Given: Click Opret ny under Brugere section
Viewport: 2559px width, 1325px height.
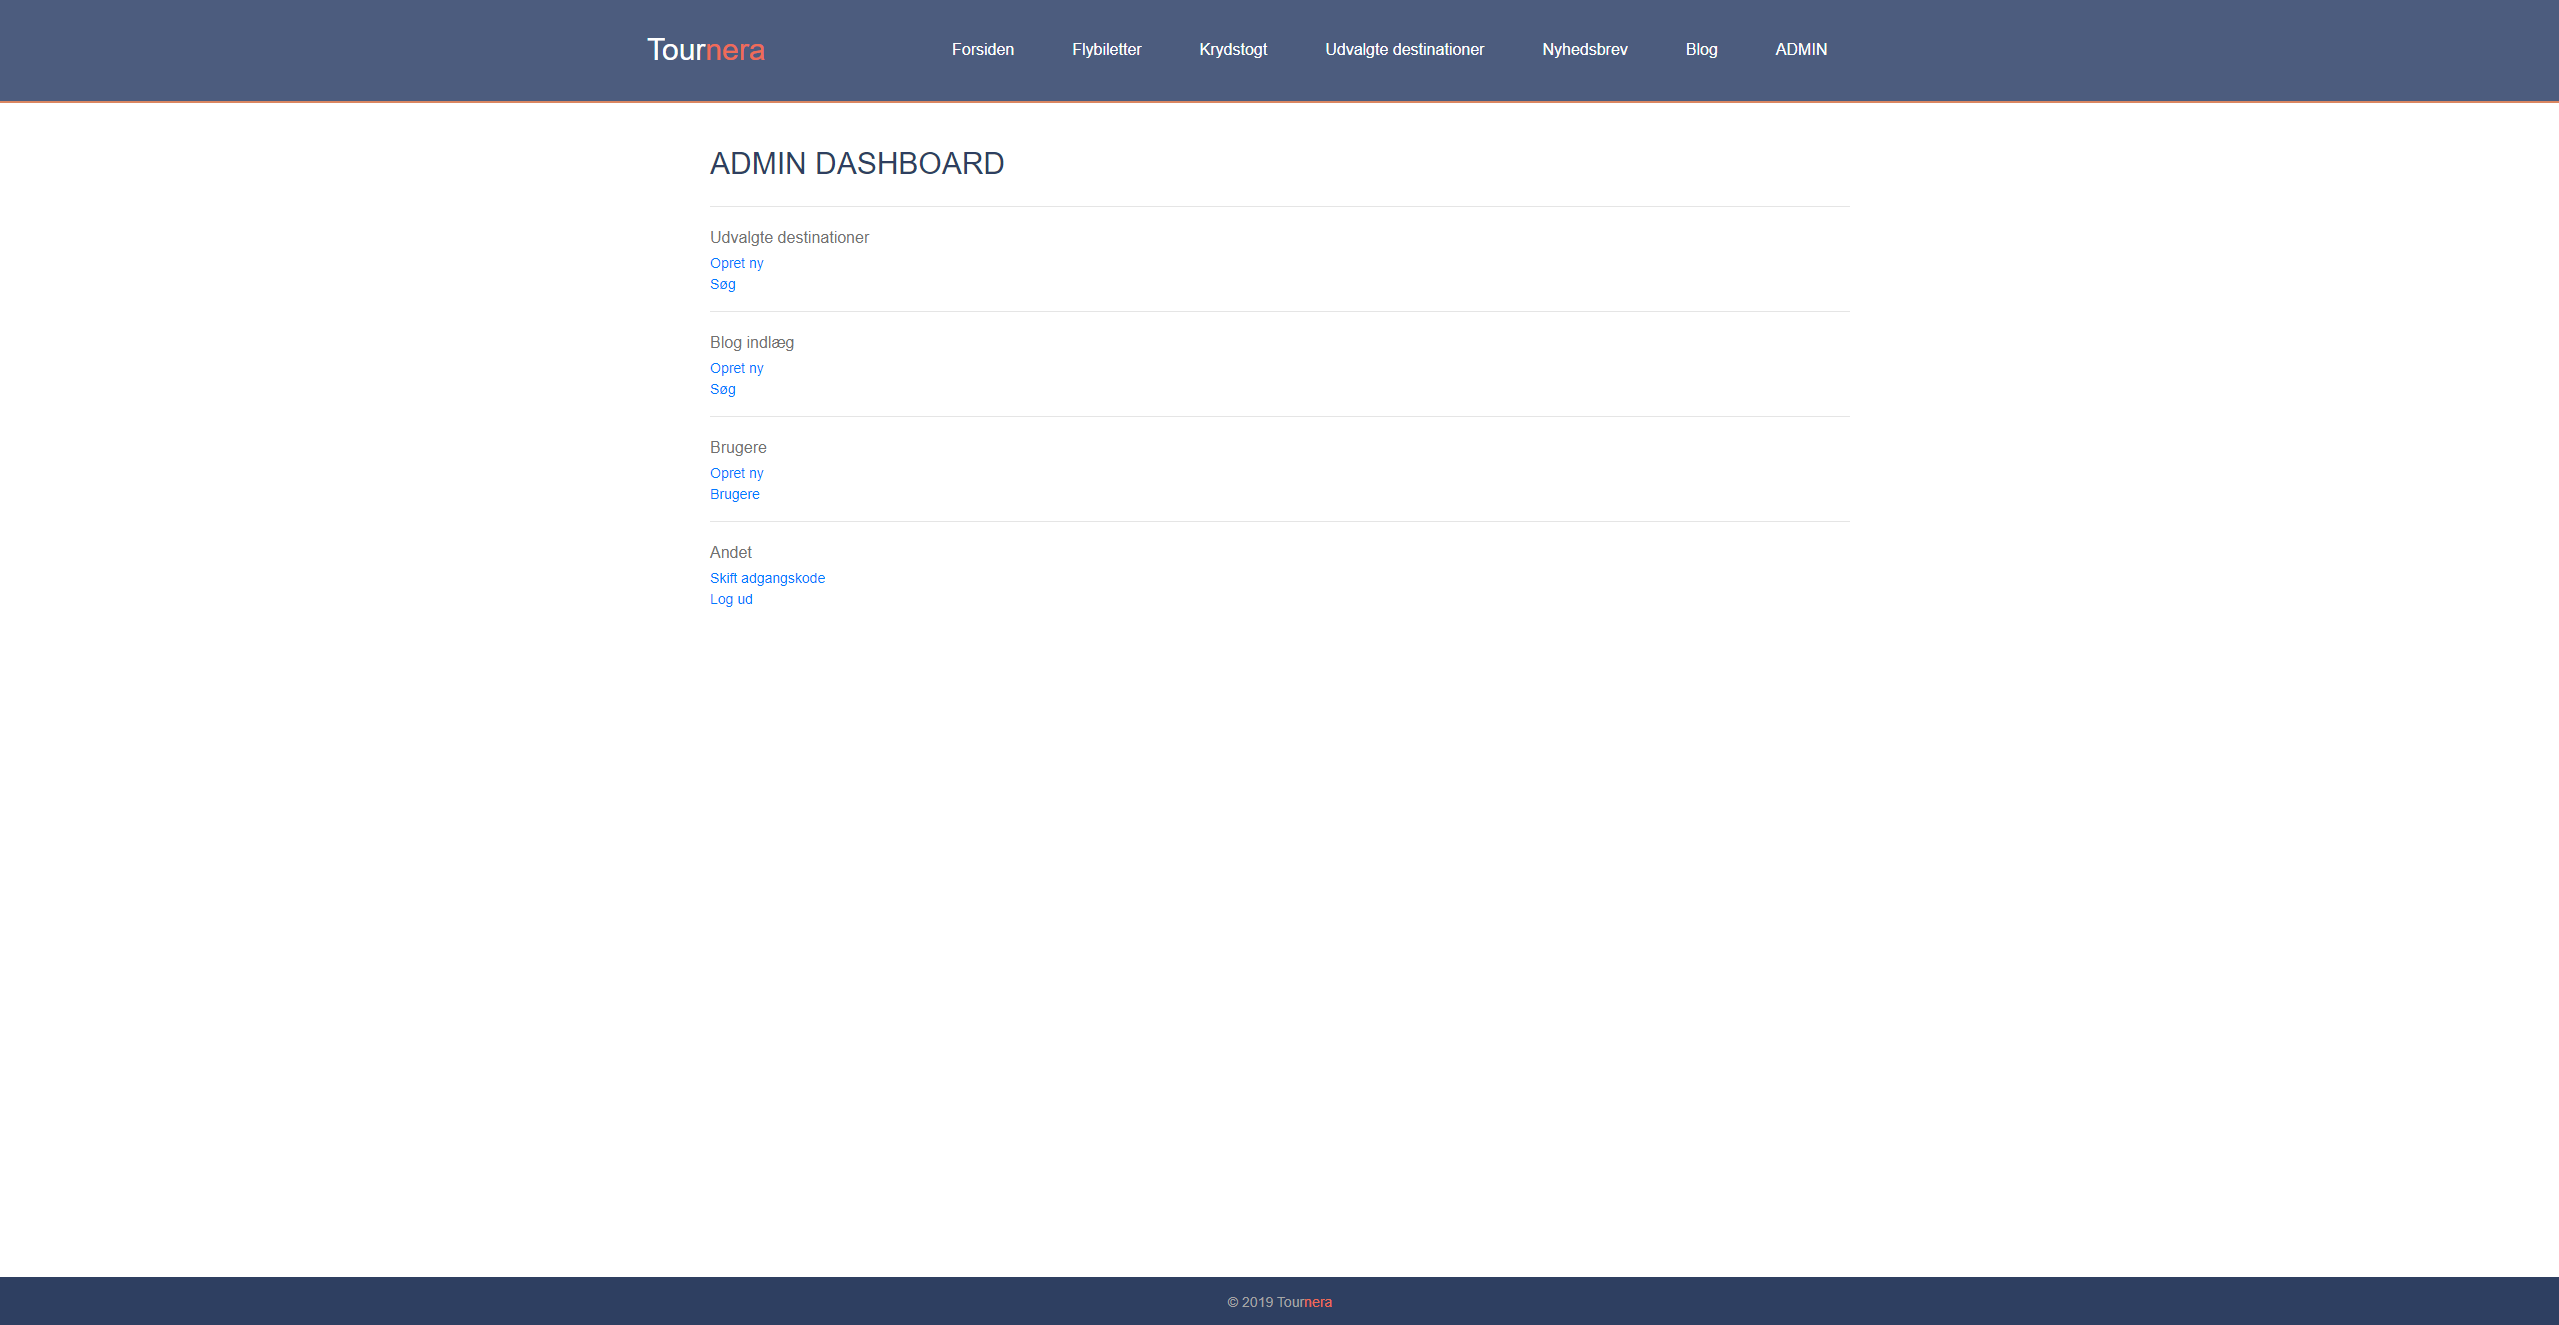Looking at the screenshot, I should 736,473.
